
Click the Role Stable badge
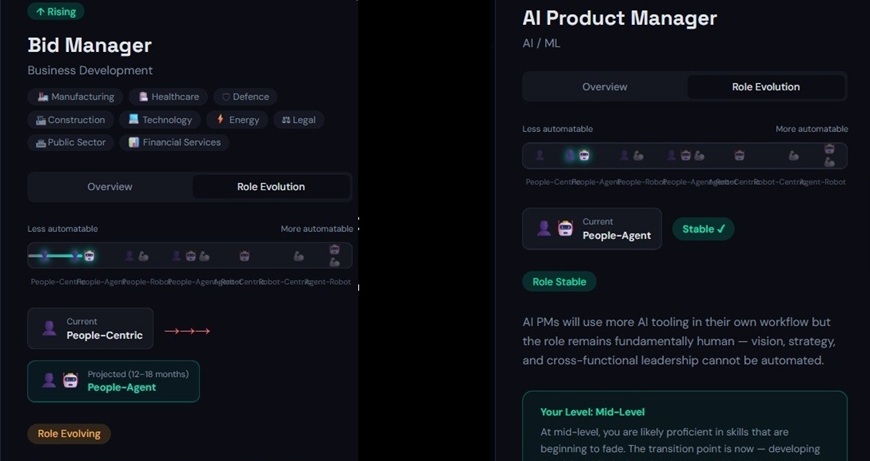(559, 282)
